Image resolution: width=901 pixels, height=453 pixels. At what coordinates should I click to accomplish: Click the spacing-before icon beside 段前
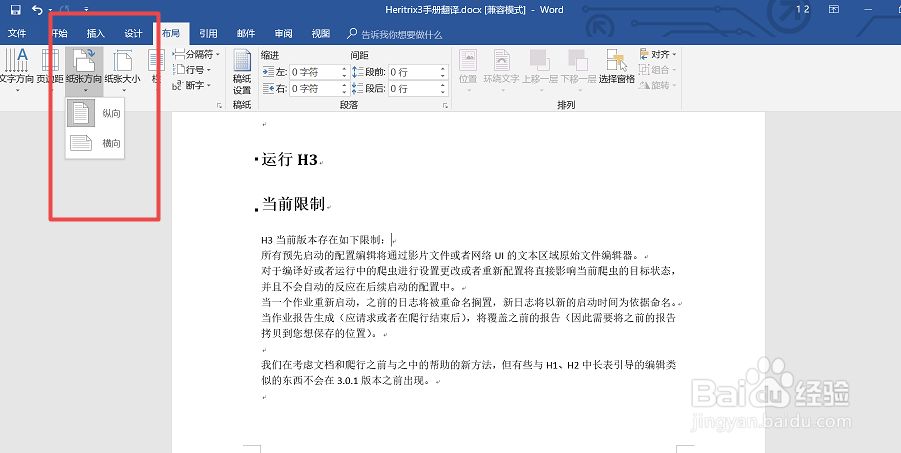(x=358, y=72)
